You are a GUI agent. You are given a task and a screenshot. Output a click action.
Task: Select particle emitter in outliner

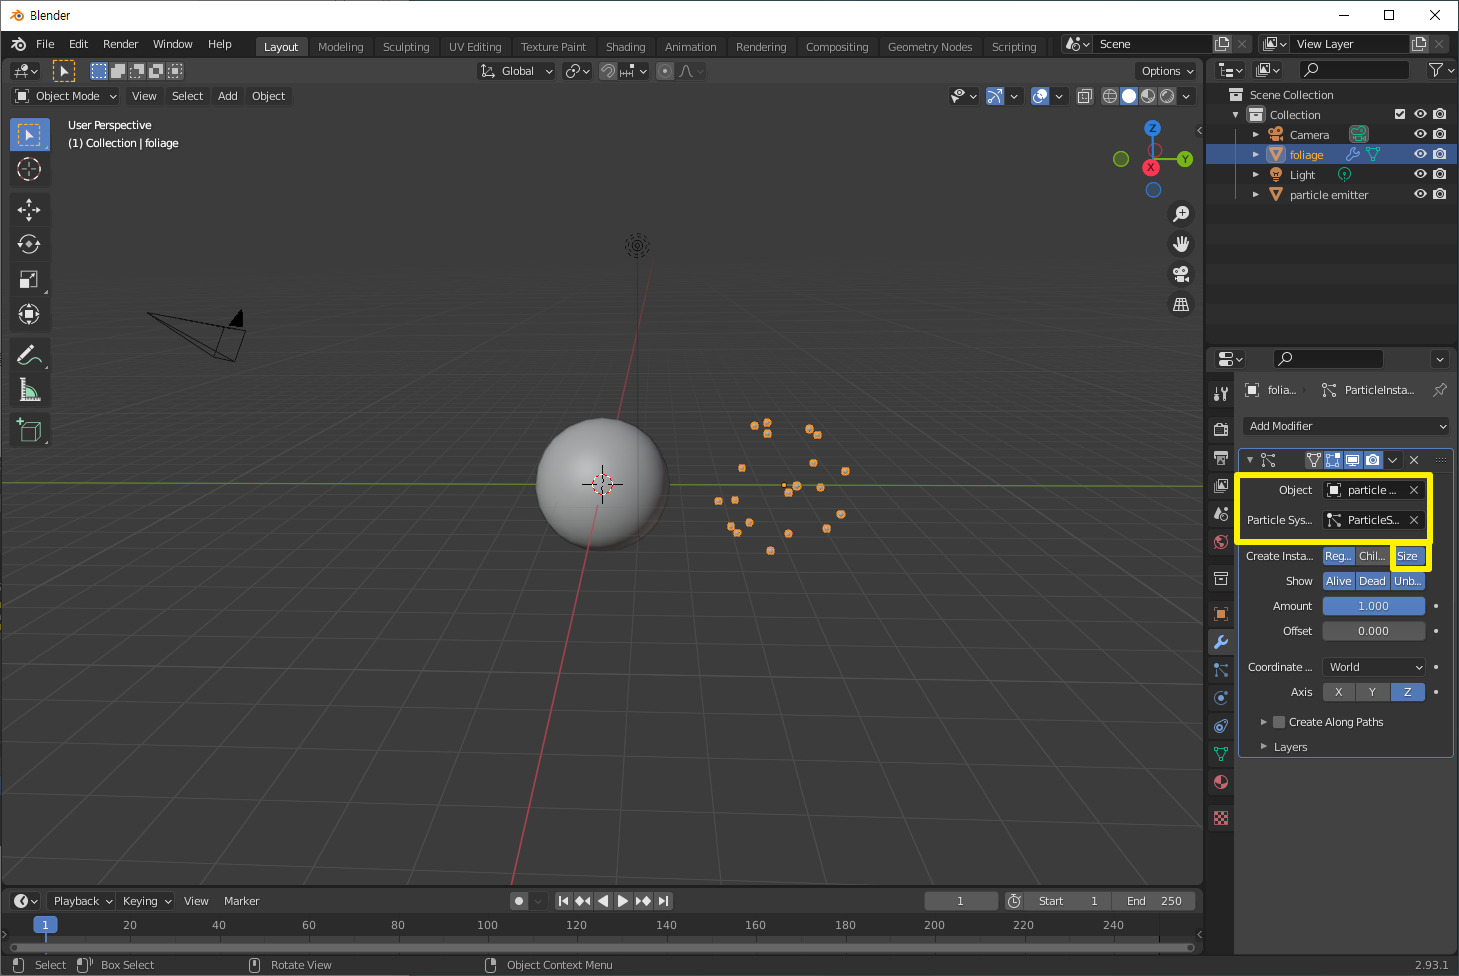pyautogui.click(x=1328, y=195)
